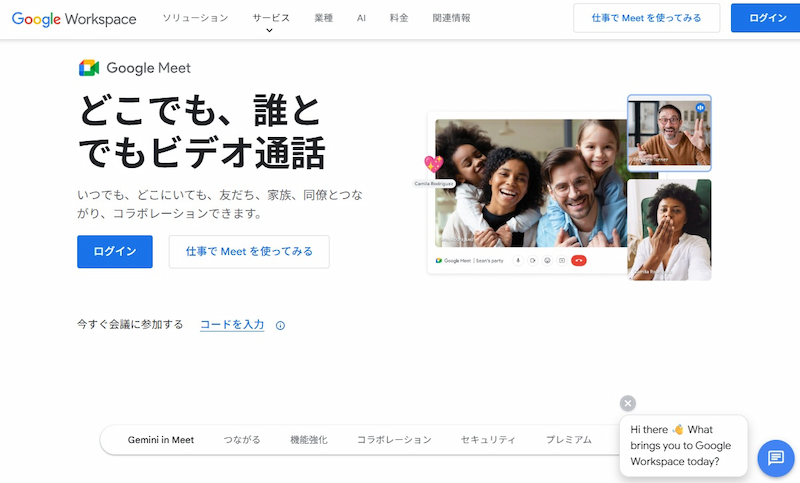Select the プレミアム tab
The image size is (800, 483).
coord(569,440)
